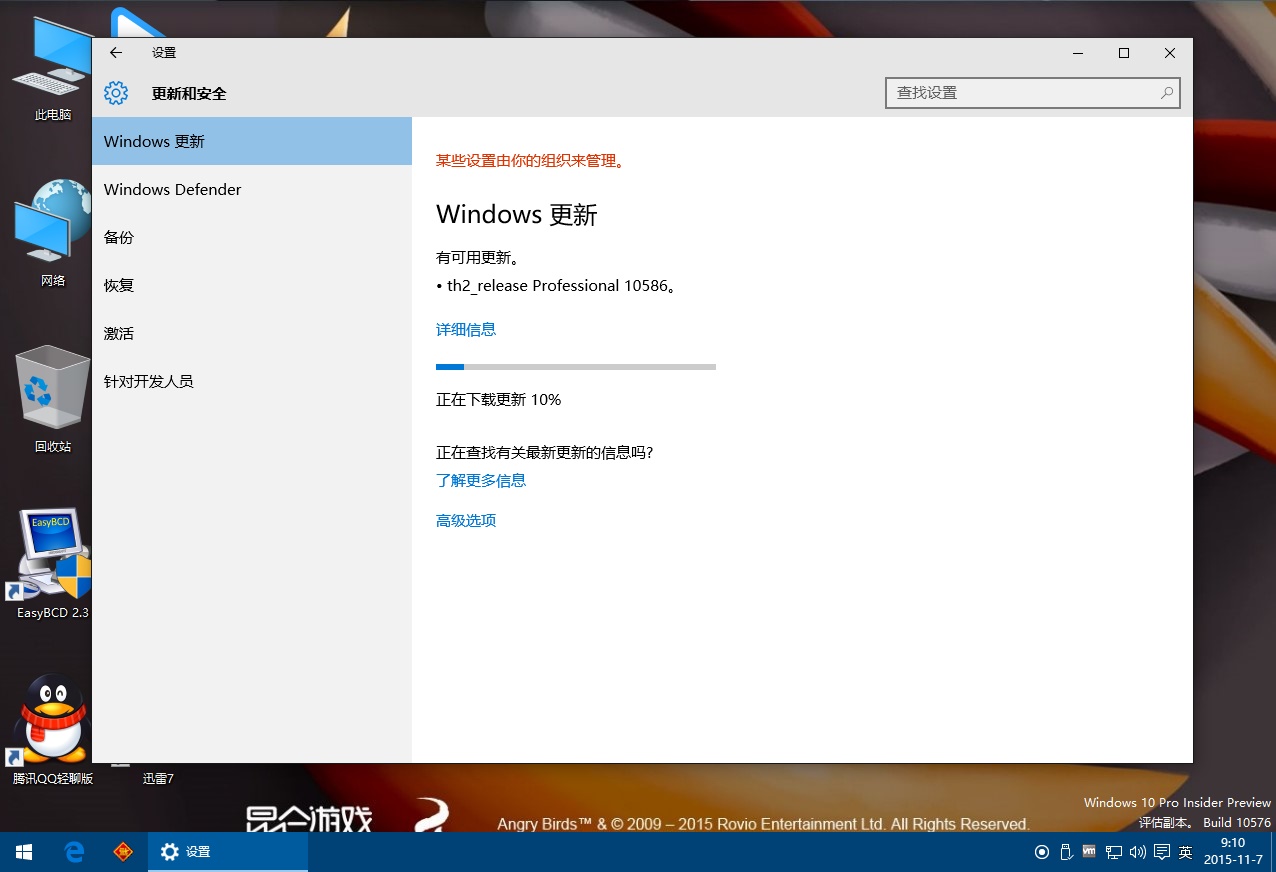The image size is (1276, 872).
Task: Open the 此电脑 desktop icon
Action: [x=52, y=69]
